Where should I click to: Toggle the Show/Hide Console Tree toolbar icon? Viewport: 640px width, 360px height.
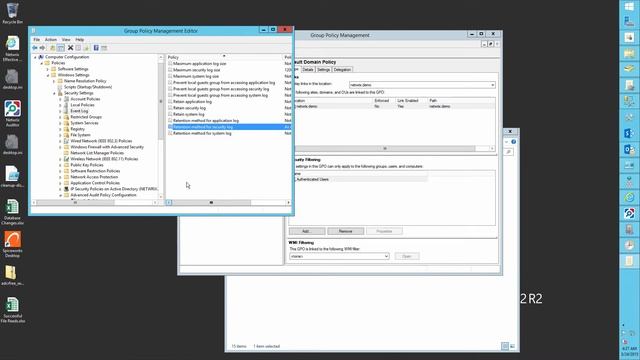(60, 48)
